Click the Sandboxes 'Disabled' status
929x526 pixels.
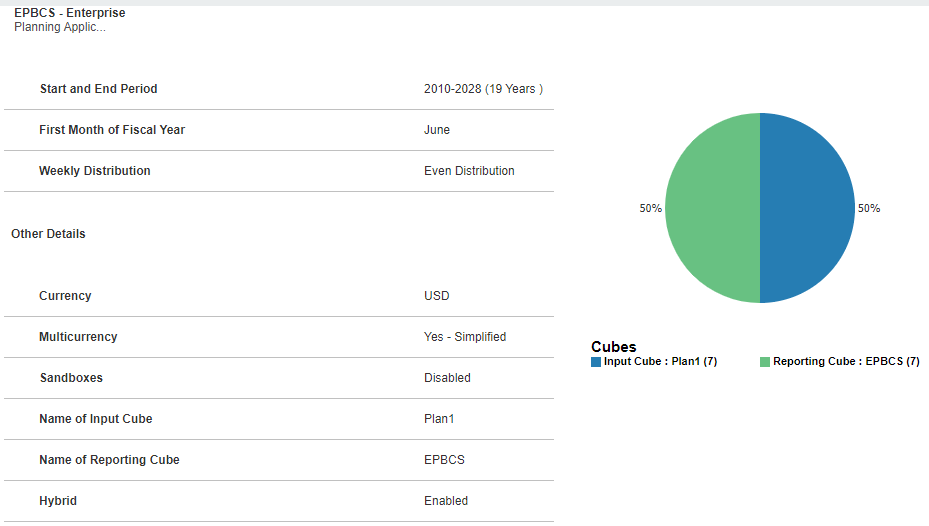(447, 378)
